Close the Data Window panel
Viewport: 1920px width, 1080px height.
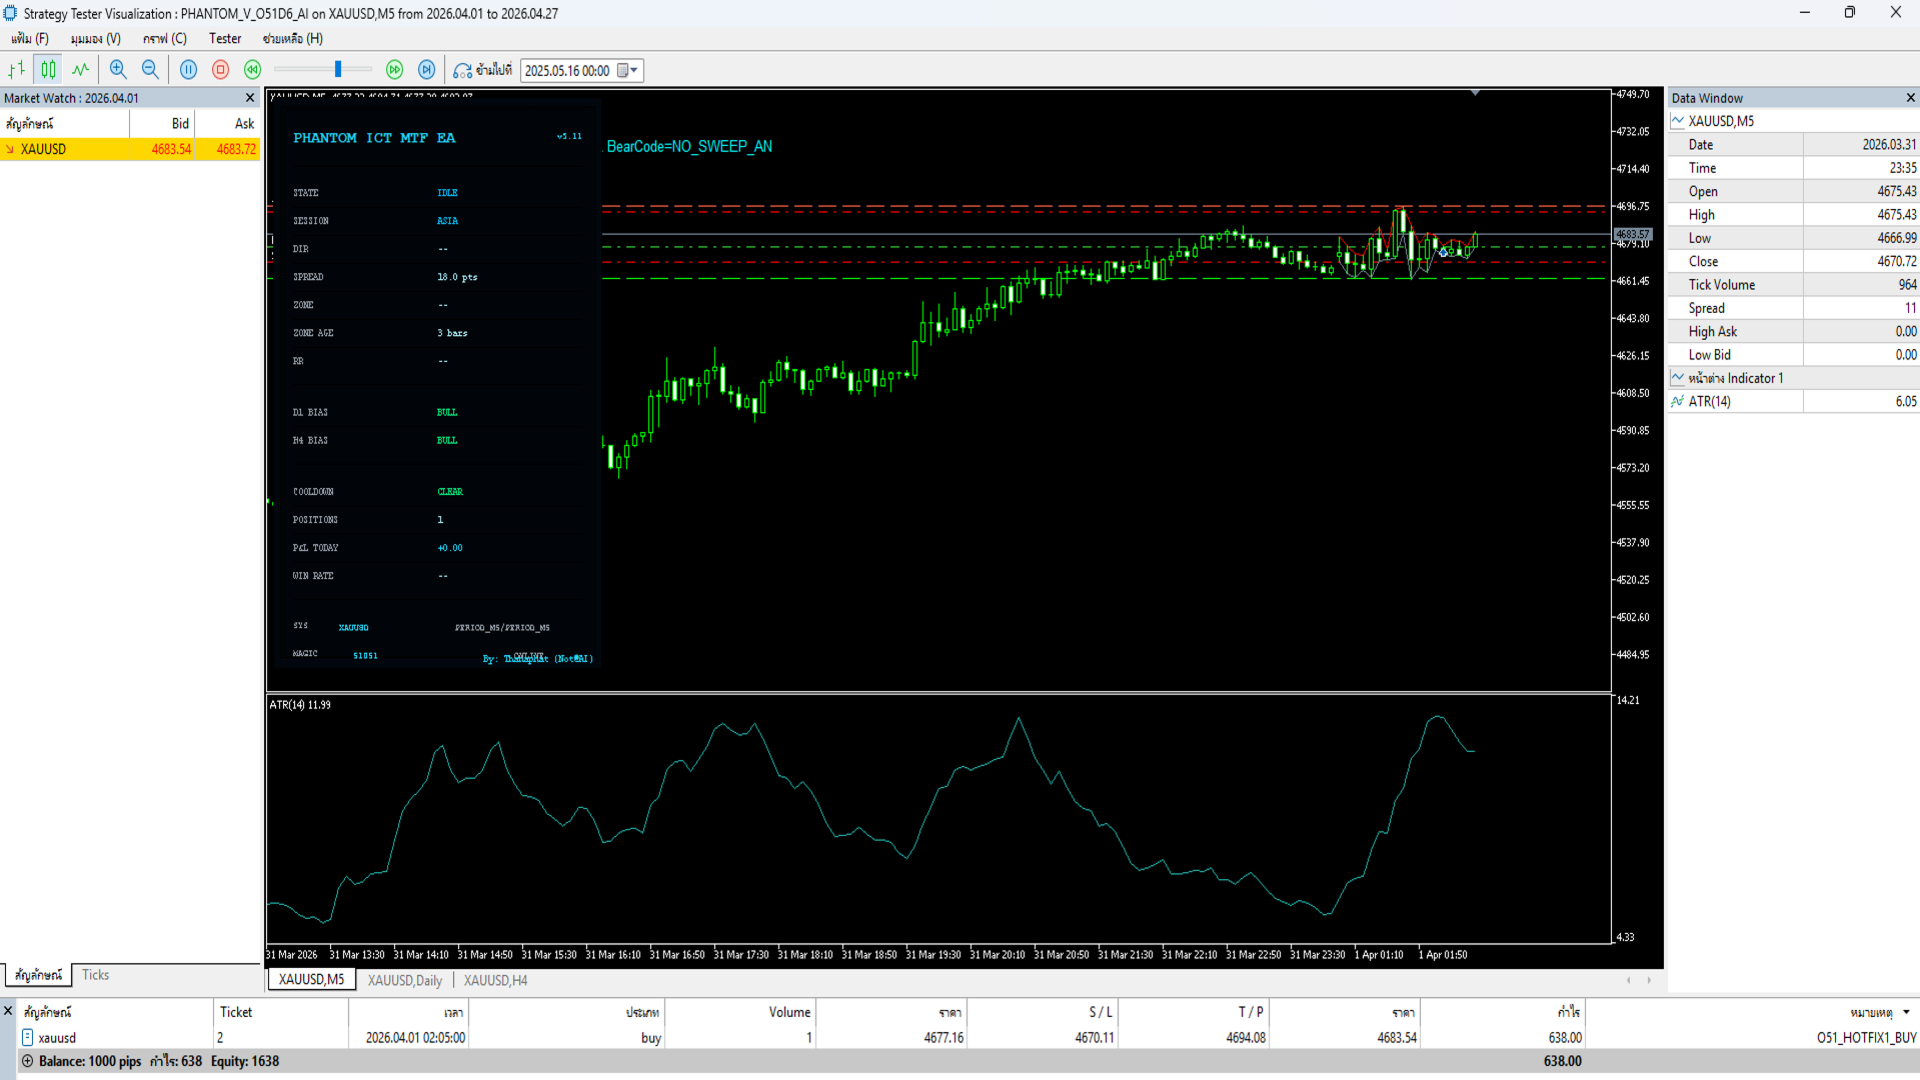1910,98
